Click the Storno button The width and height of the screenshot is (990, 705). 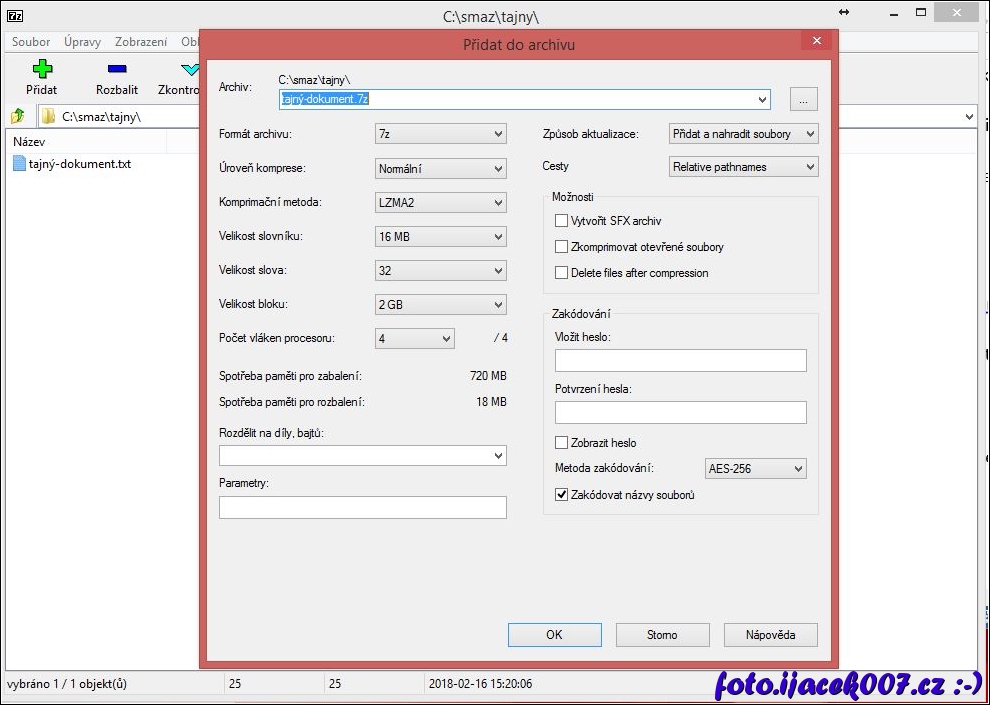click(662, 635)
